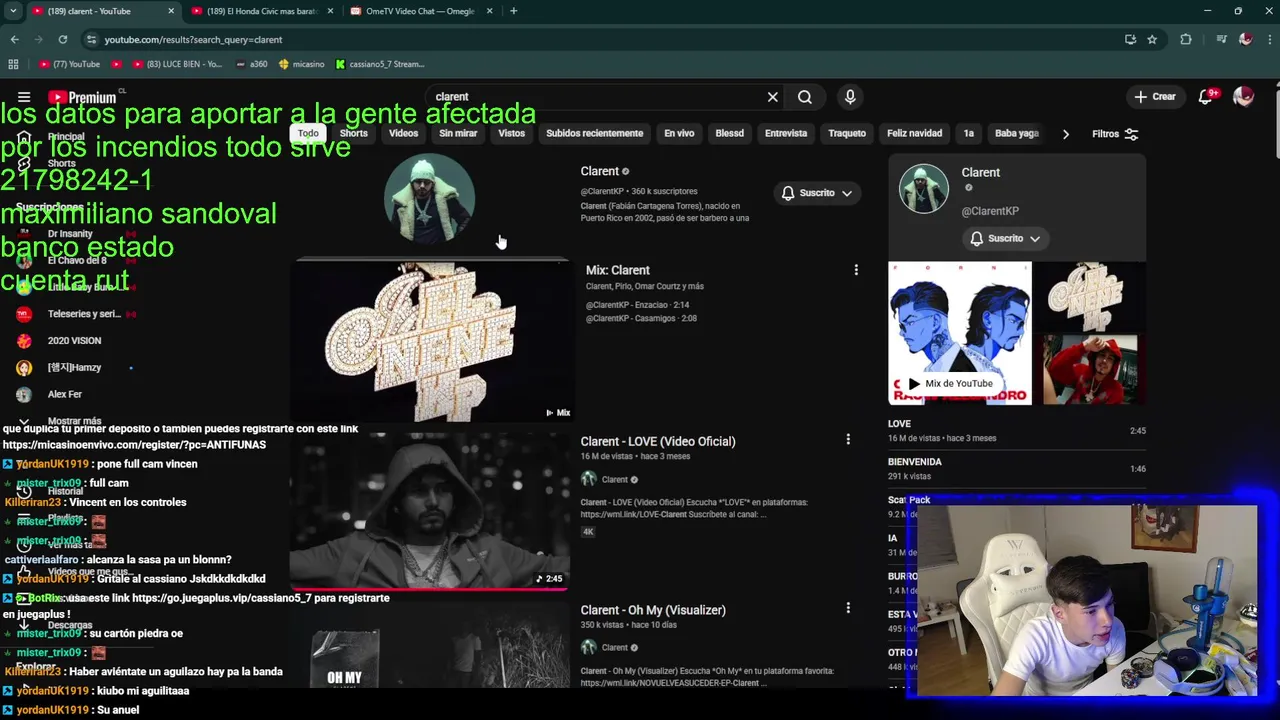Open the micasino bookmark

point(302,64)
